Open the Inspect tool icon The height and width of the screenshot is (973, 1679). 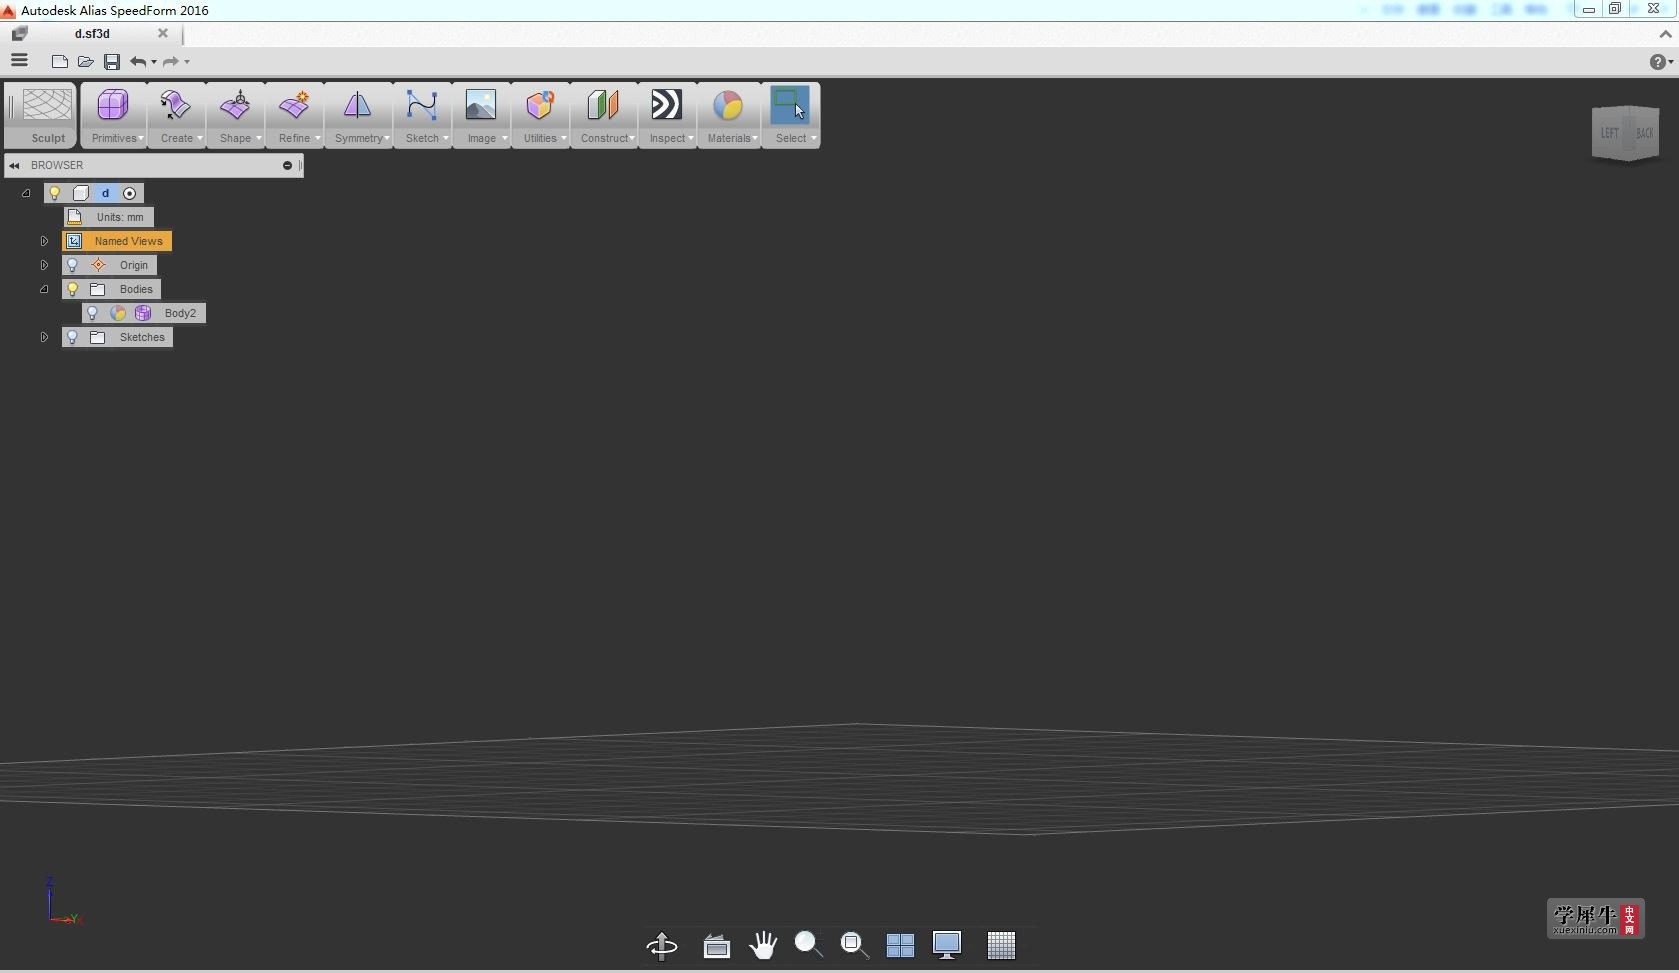pyautogui.click(x=666, y=105)
